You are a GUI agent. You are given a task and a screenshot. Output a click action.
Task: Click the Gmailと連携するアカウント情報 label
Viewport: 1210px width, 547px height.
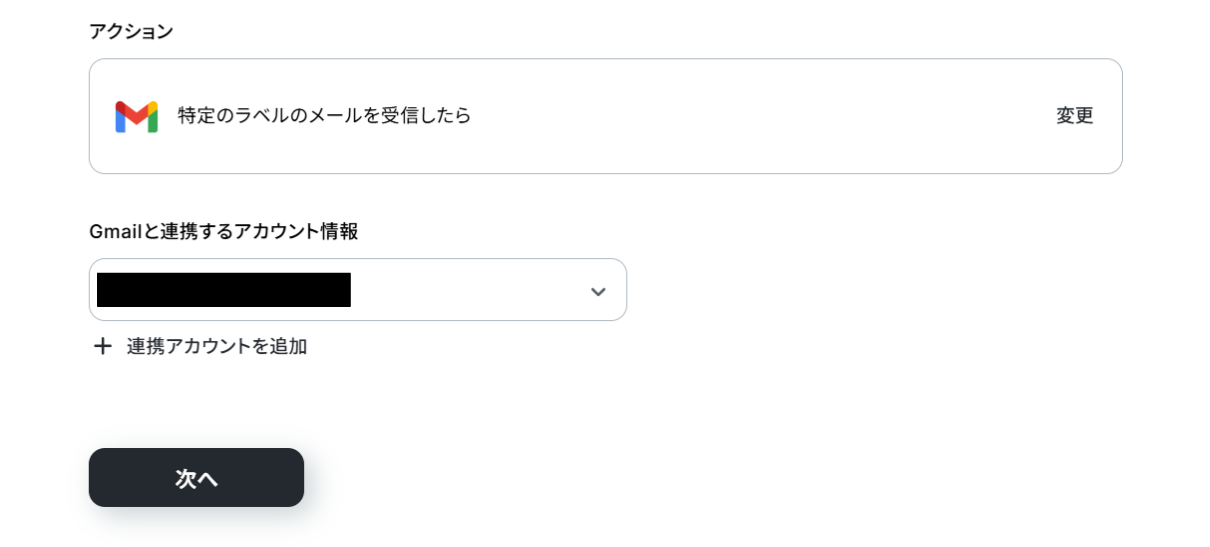224,231
